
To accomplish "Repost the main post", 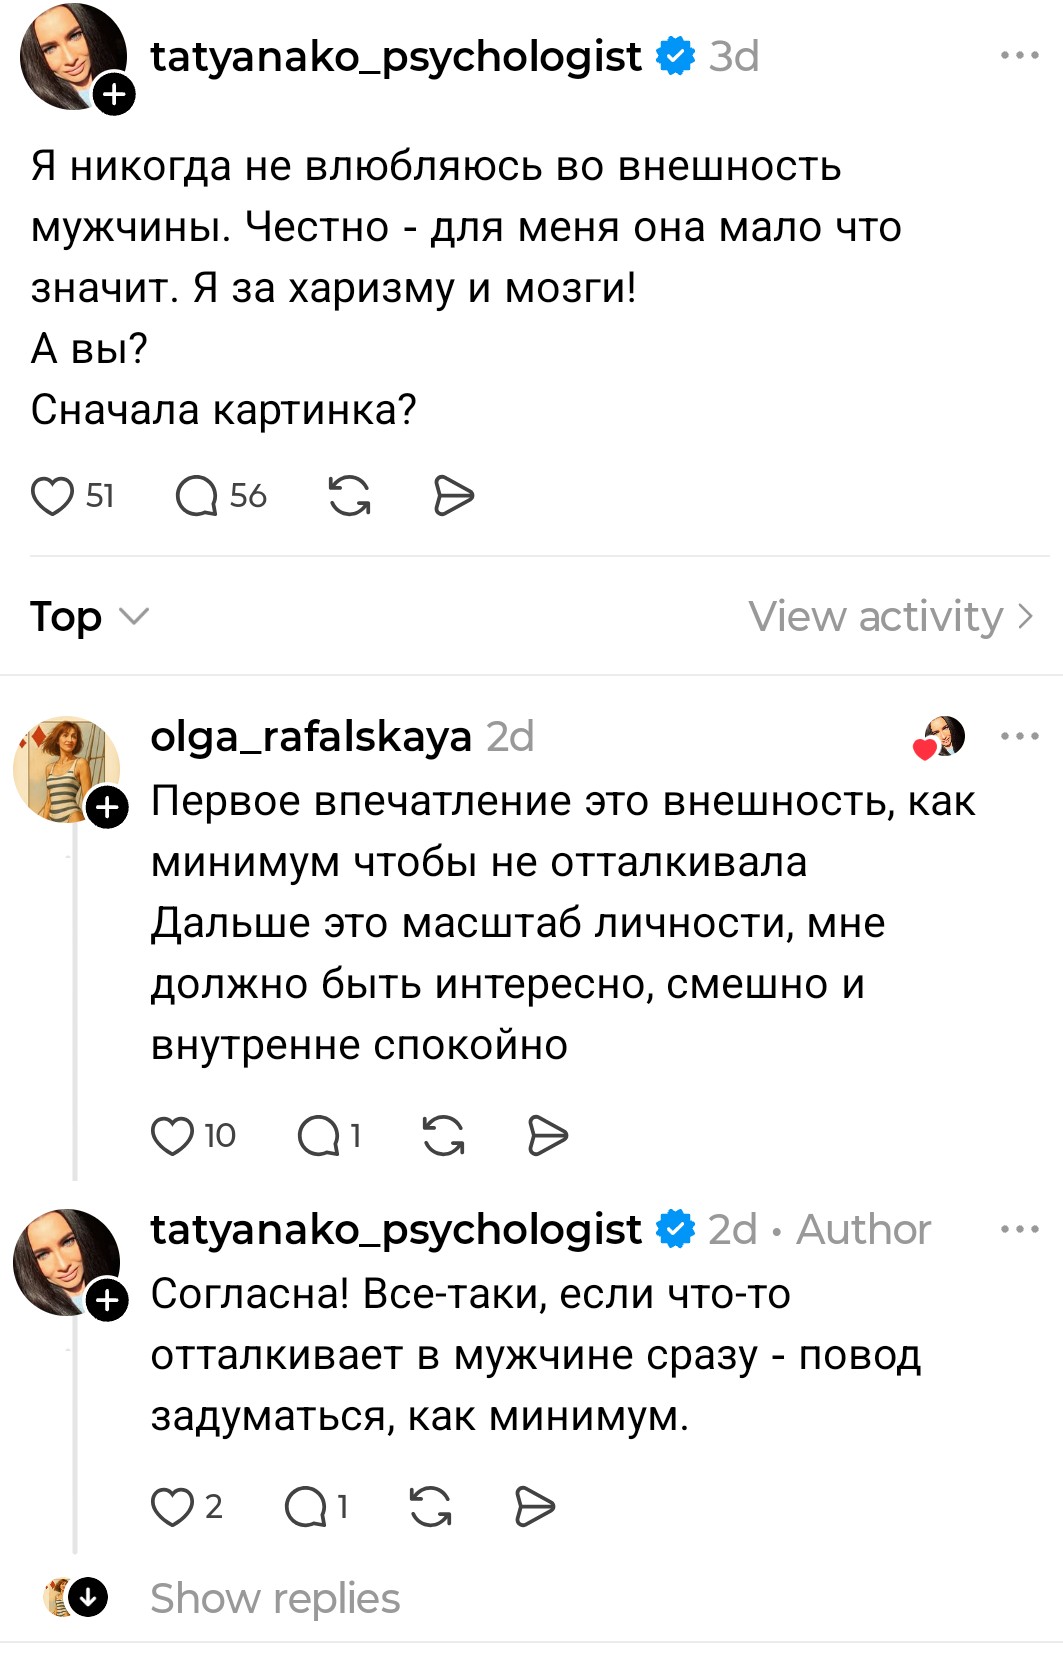I will pyautogui.click(x=349, y=496).
